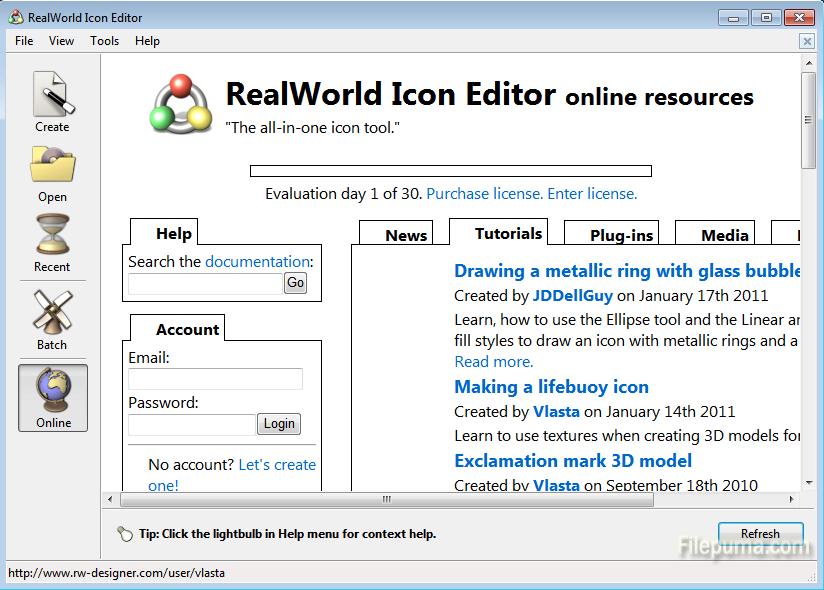Screen dimensions: 824x590
Task: Close the document panel X icon
Action: pyautogui.click(x=806, y=41)
